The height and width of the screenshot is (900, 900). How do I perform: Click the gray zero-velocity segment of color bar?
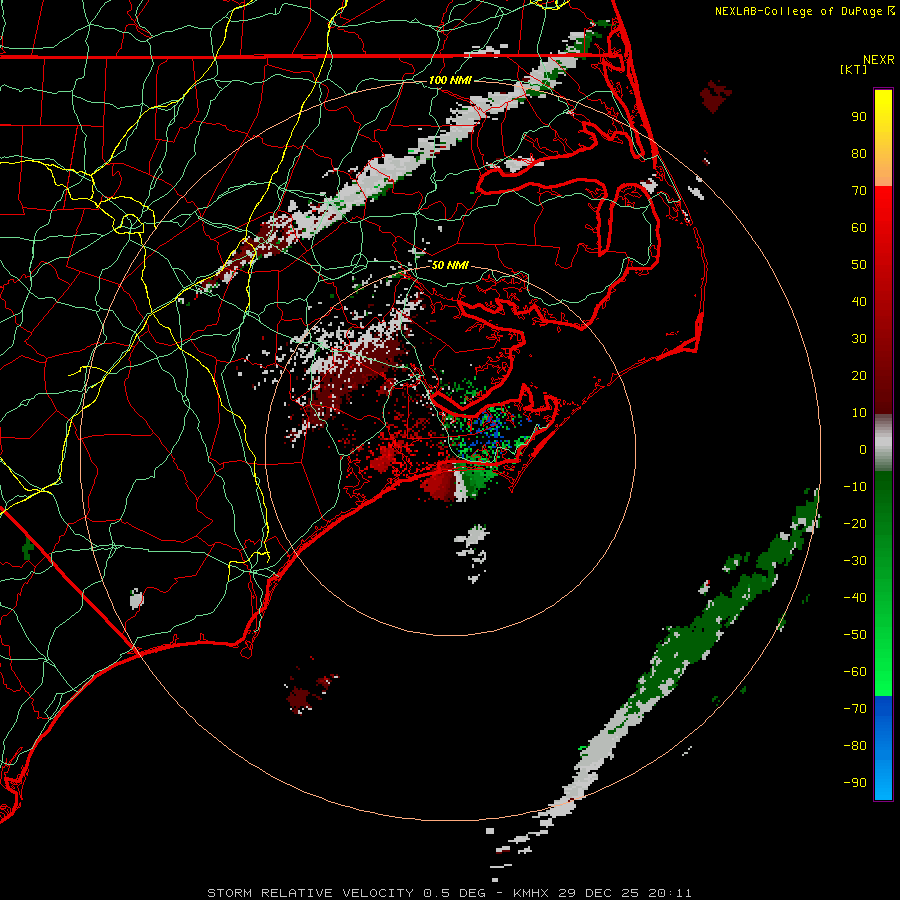pyautogui.click(x=883, y=442)
